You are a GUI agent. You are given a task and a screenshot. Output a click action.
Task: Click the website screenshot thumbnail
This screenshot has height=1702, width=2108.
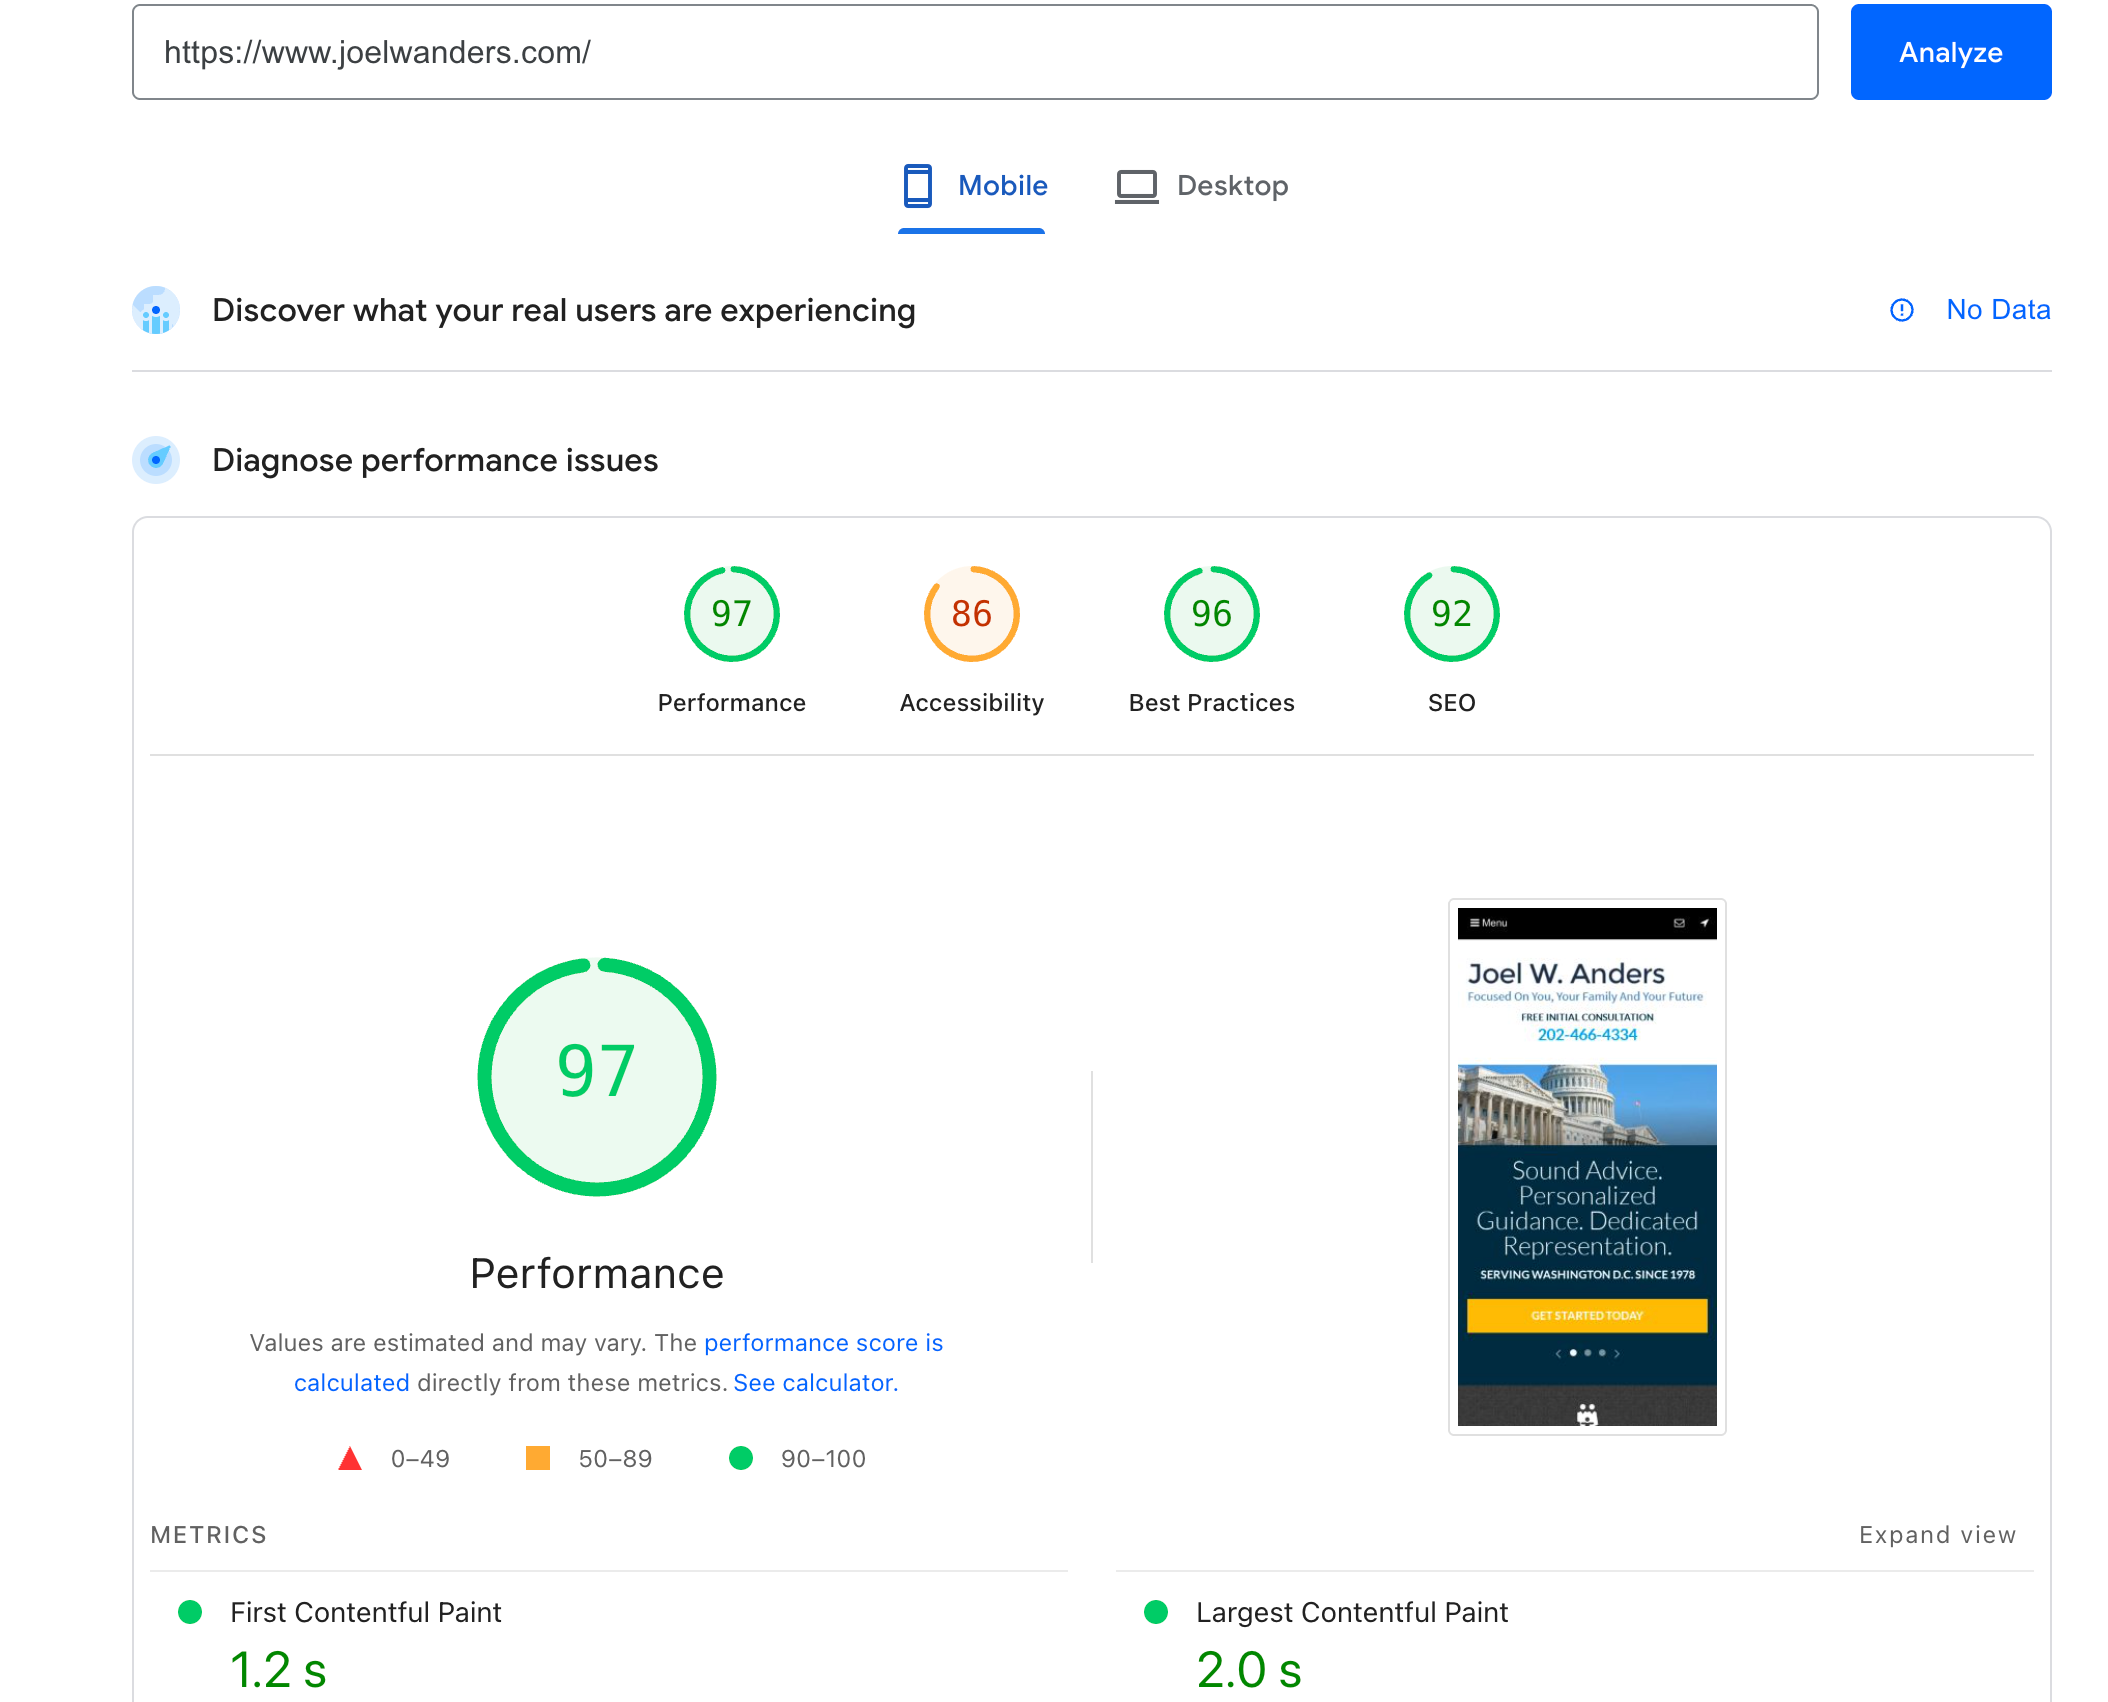point(1586,1166)
